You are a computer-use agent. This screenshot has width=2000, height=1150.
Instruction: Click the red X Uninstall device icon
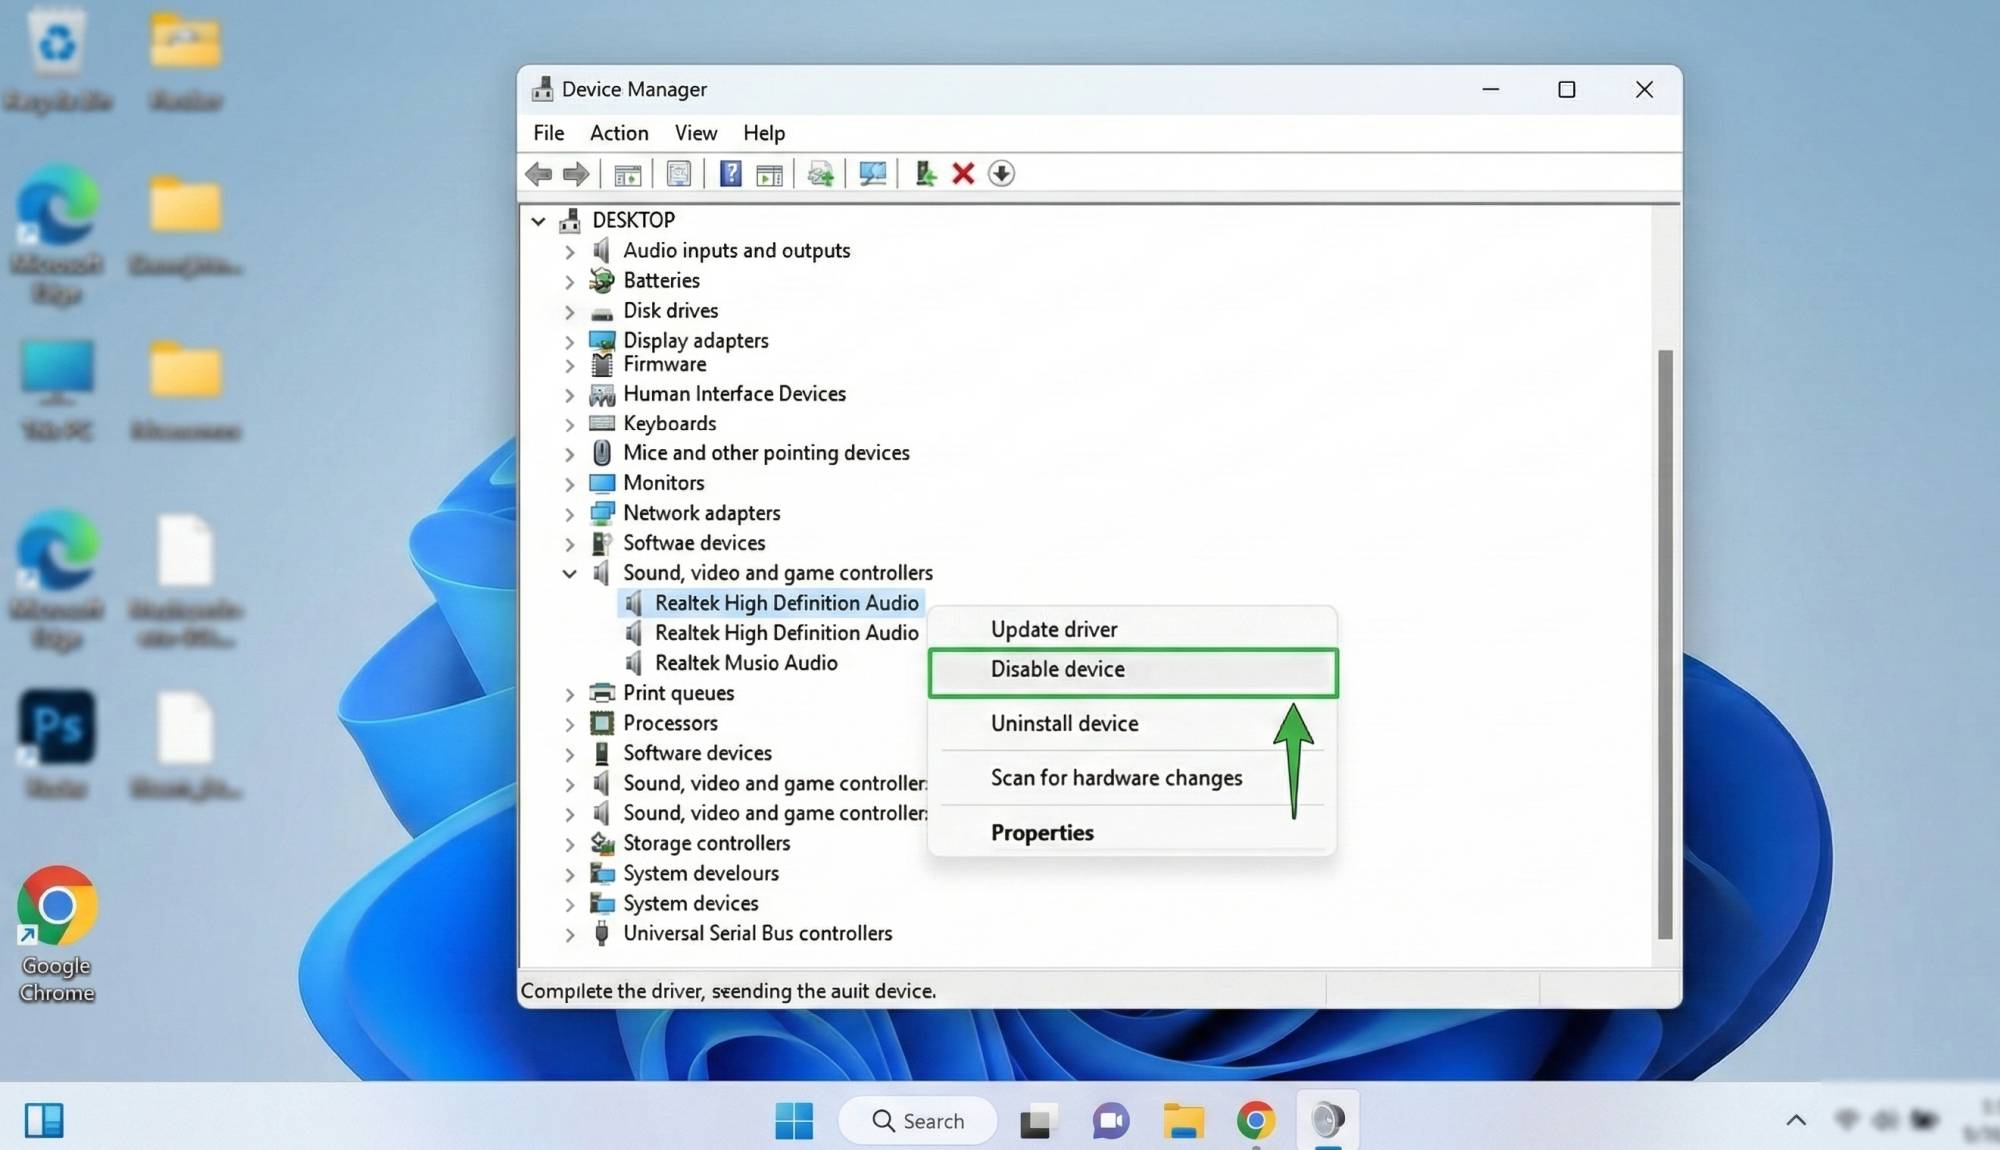tap(962, 173)
